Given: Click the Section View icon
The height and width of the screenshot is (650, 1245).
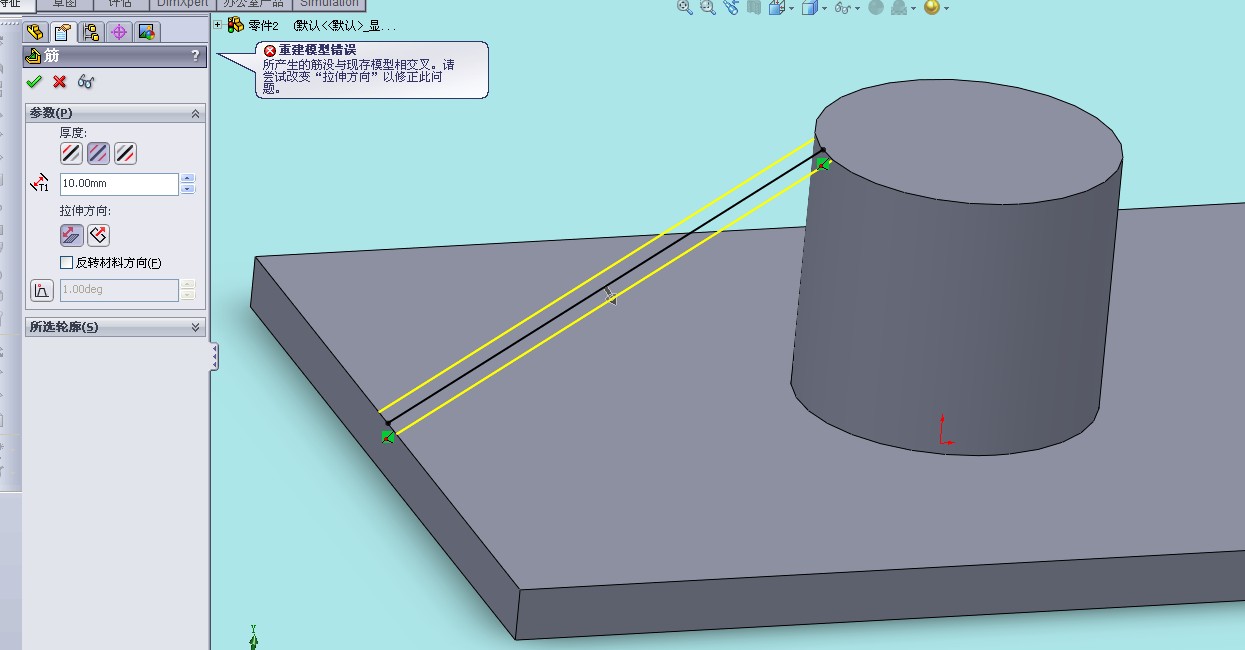Looking at the screenshot, I should (754, 7).
